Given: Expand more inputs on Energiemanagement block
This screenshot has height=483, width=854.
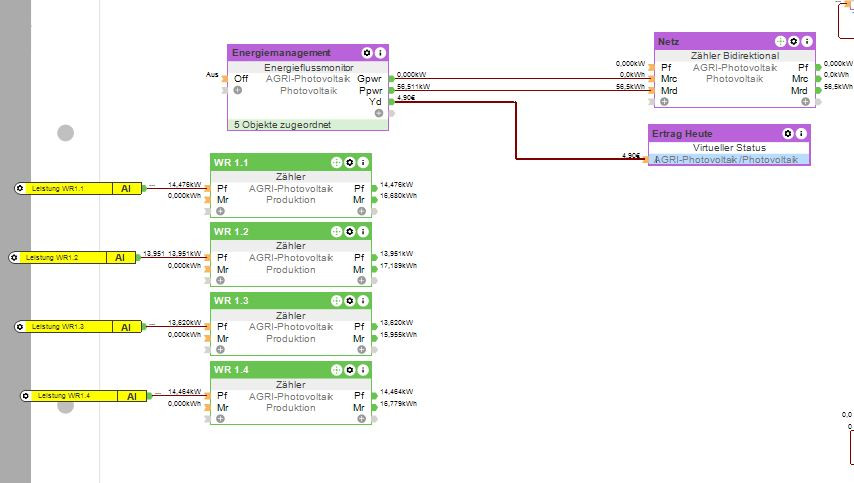Looking at the screenshot, I should [238, 90].
